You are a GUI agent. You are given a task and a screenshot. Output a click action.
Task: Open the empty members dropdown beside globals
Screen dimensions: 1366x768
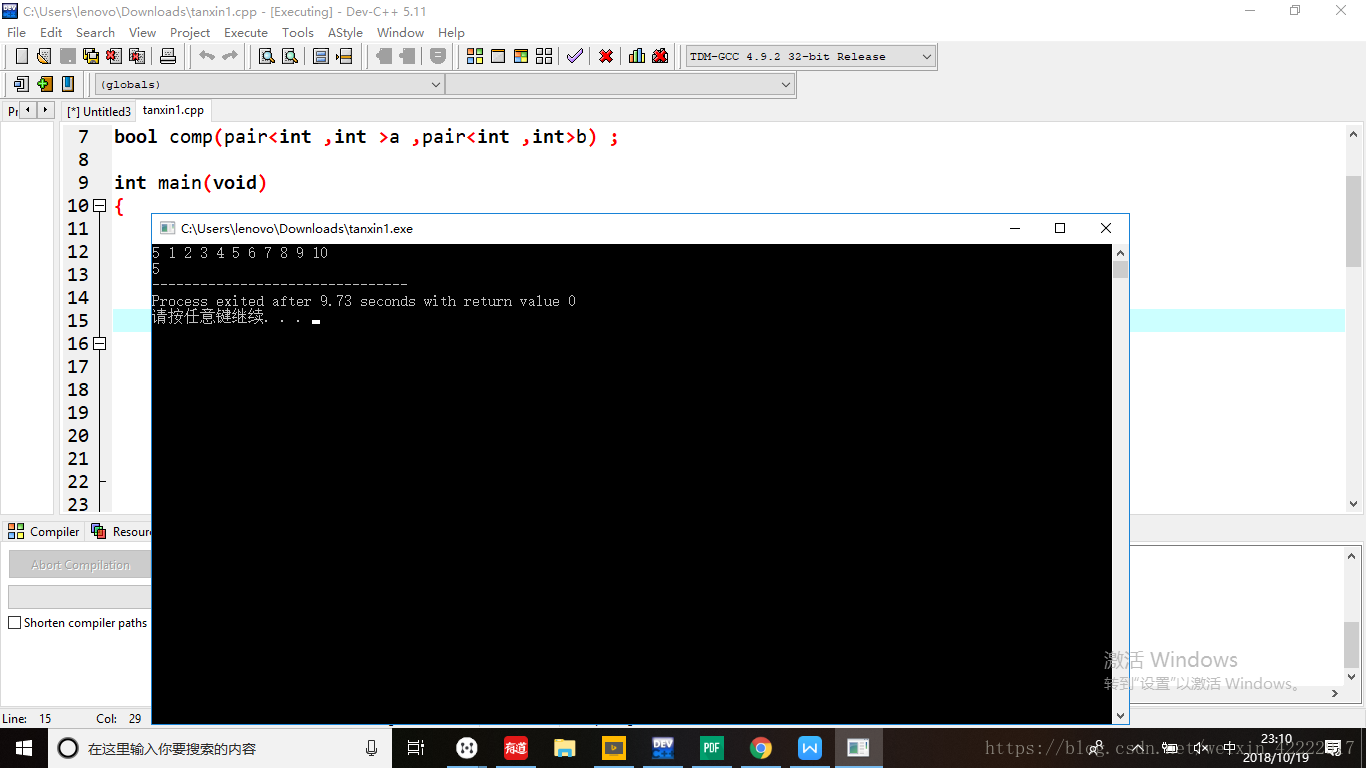[x=620, y=85]
